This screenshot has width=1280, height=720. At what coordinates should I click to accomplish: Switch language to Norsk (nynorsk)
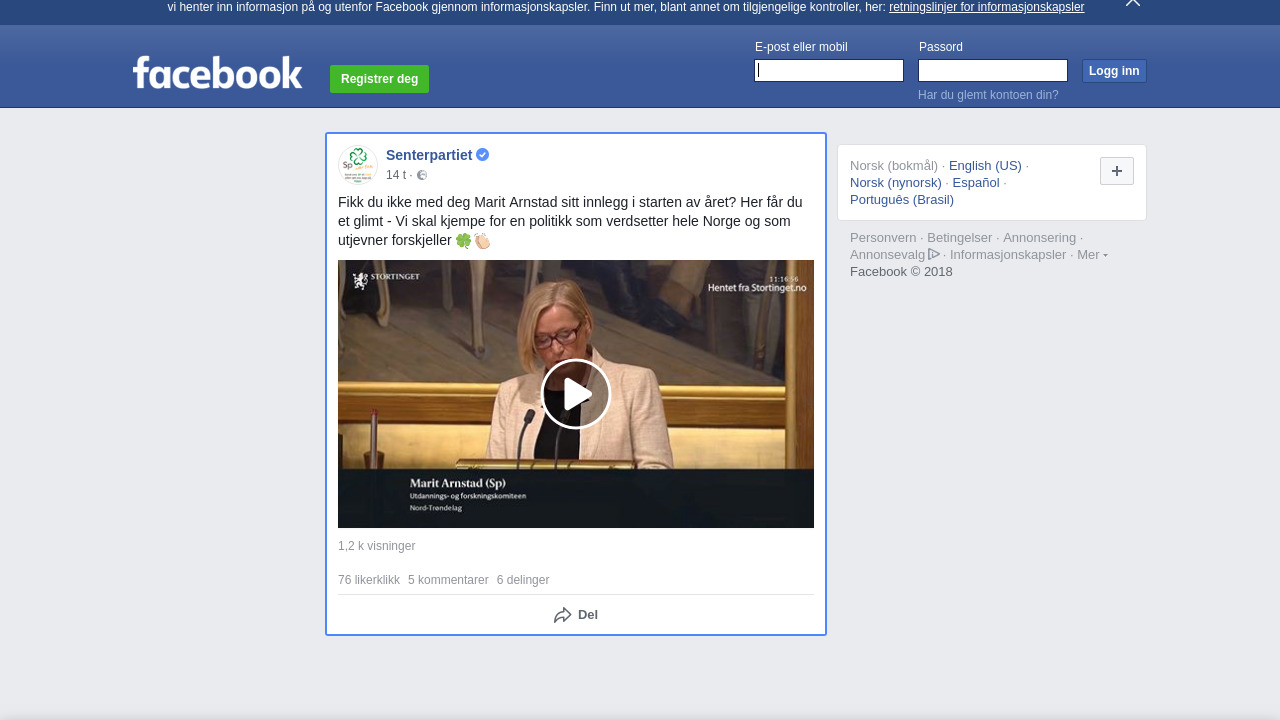[896, 183]
